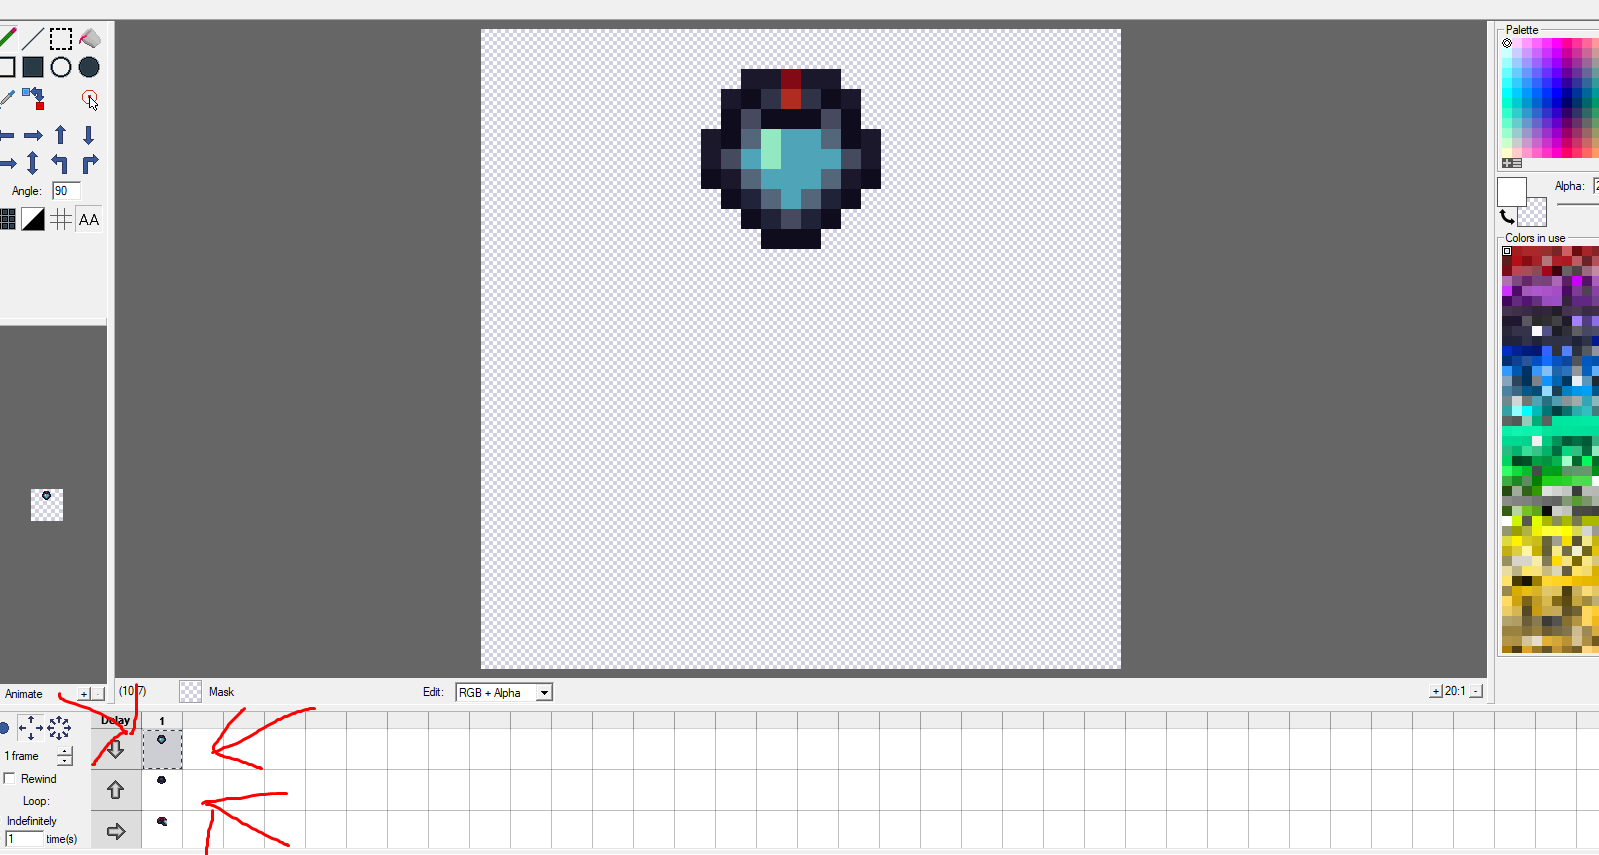Select the hot spot tool
Screen dimensions: 1599x855
click(x=89, y=99)
